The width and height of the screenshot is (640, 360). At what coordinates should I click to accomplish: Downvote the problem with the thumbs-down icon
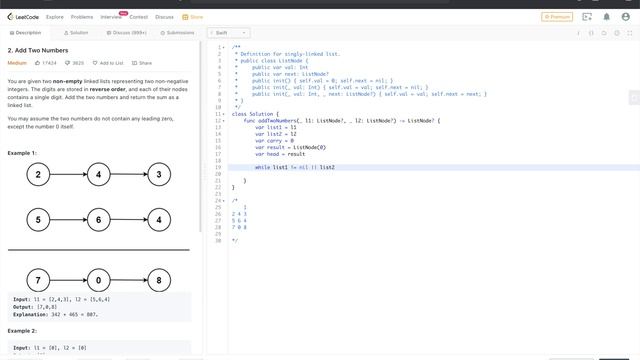(67, 63)
